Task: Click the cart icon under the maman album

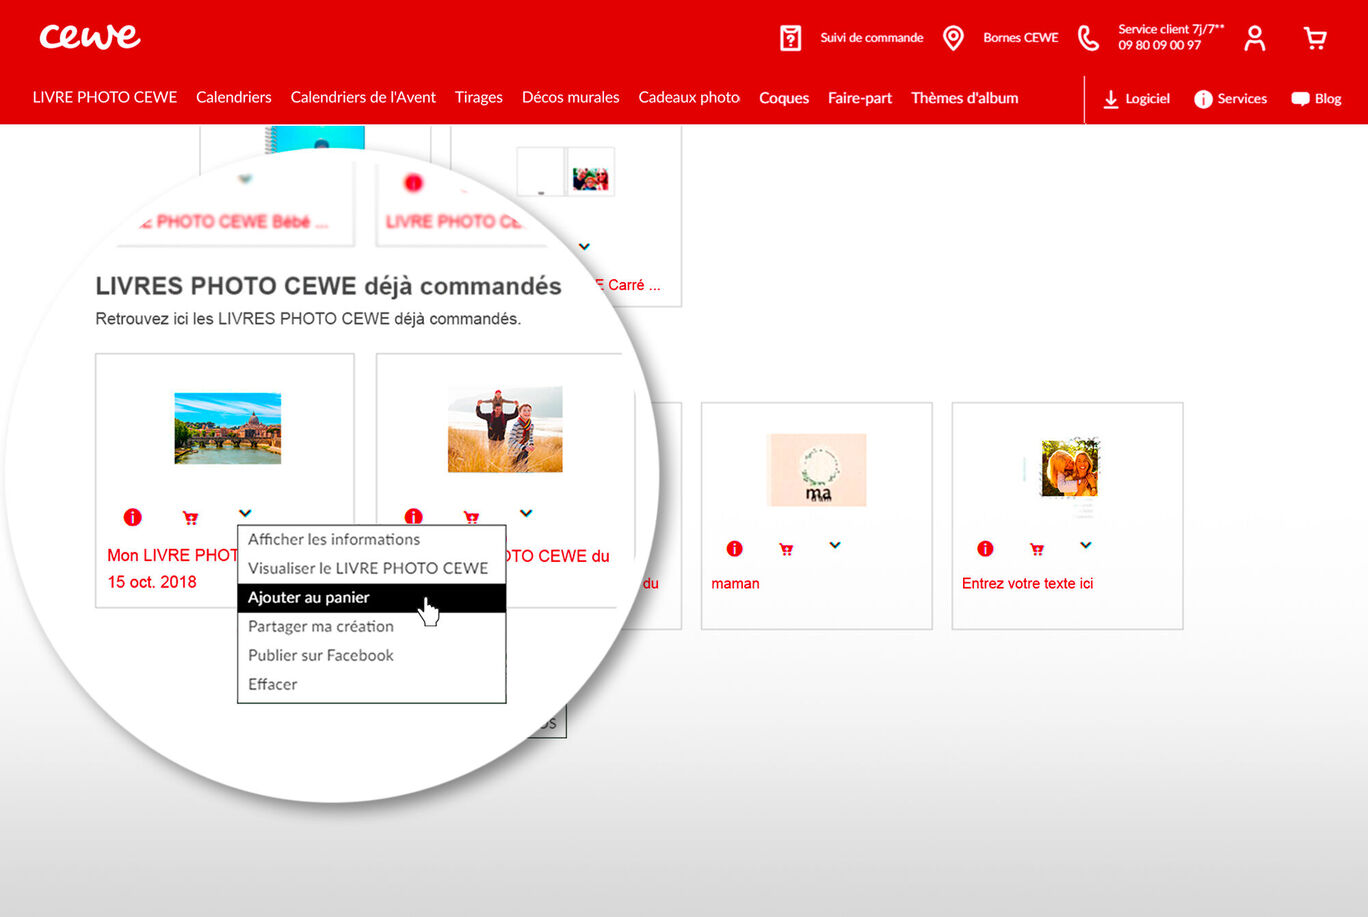Action: pos(786,548)
